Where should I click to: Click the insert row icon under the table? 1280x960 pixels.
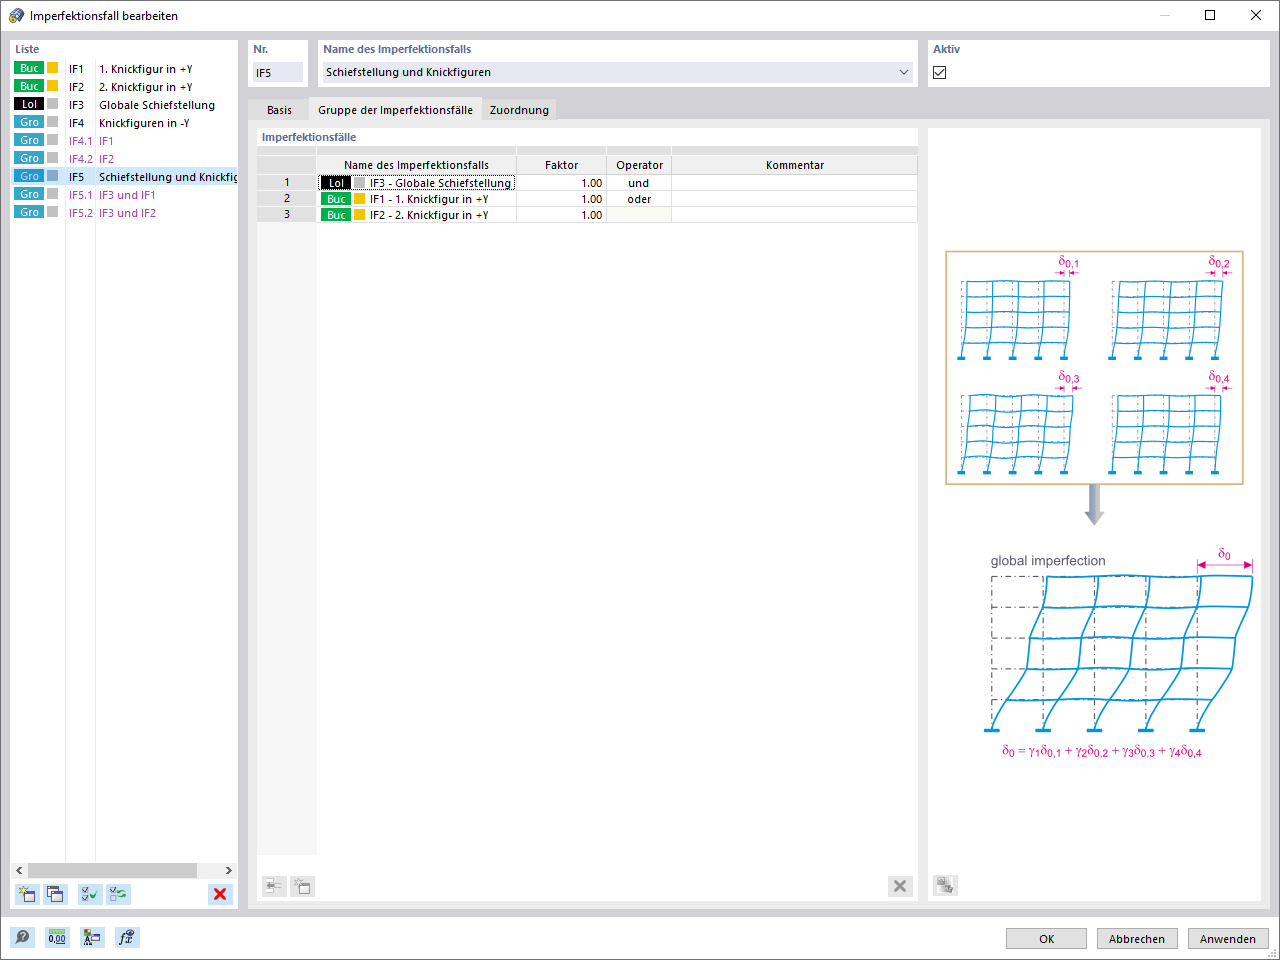tap(274, 886)
